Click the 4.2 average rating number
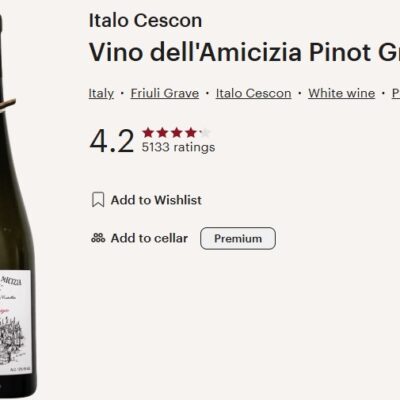Viewport: 400px width, 400px height. point(112,141)
